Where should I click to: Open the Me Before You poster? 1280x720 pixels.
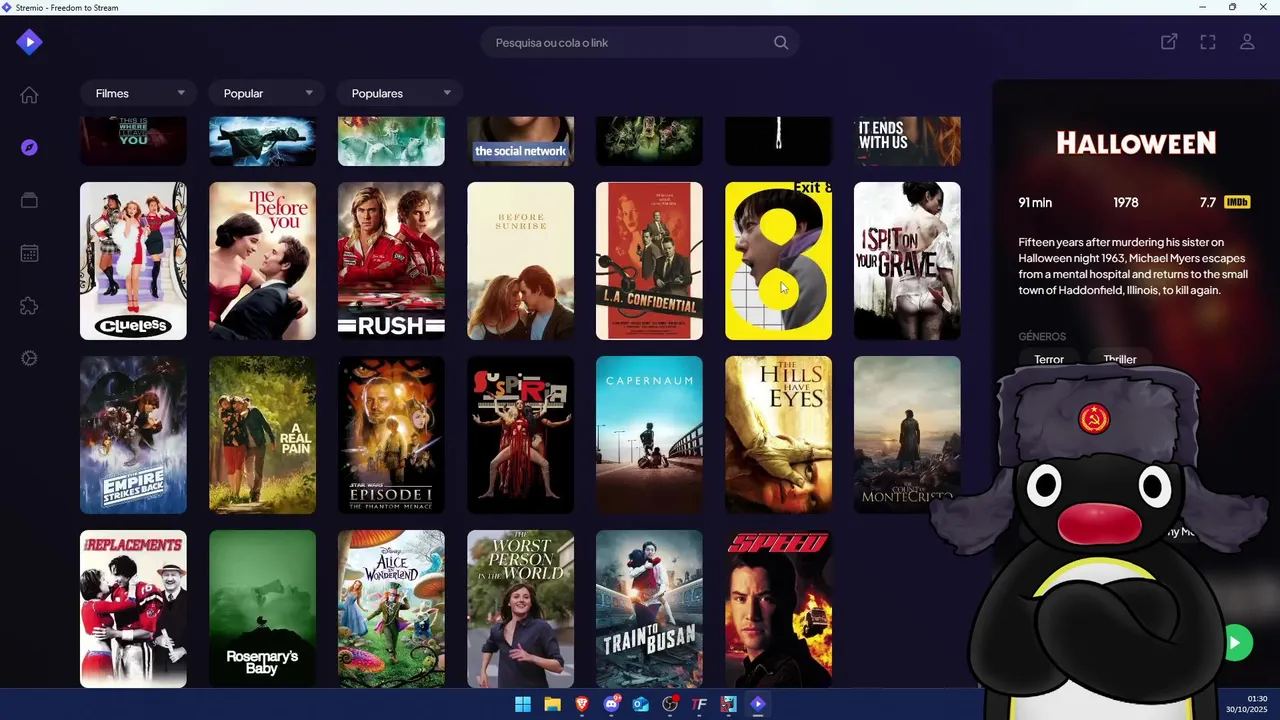click(262, 261)
